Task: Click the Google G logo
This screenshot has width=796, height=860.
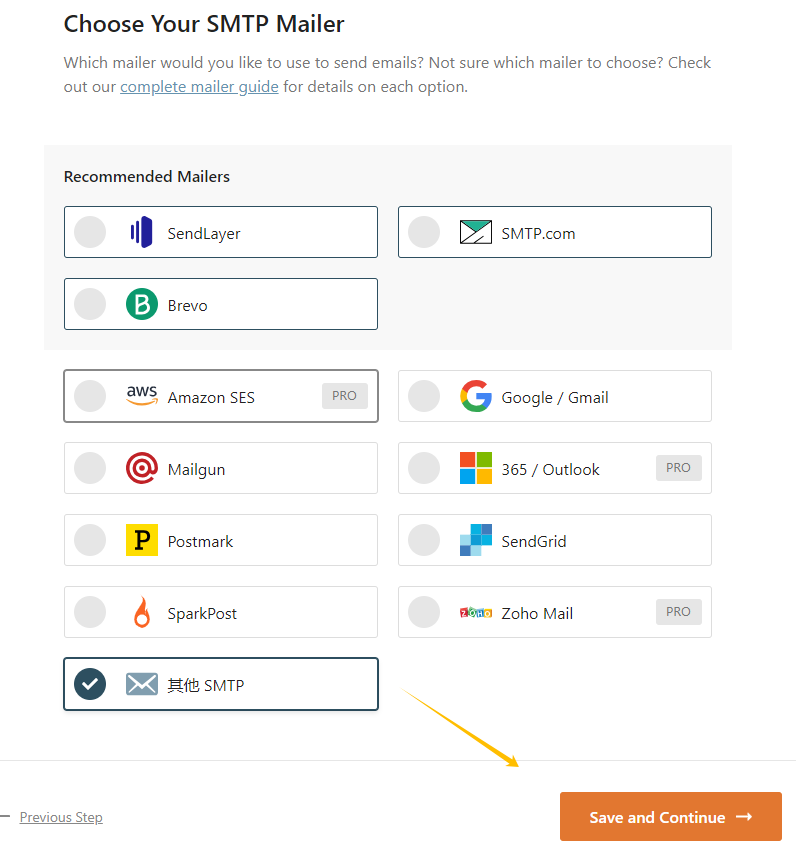Action: pos(475,396)
